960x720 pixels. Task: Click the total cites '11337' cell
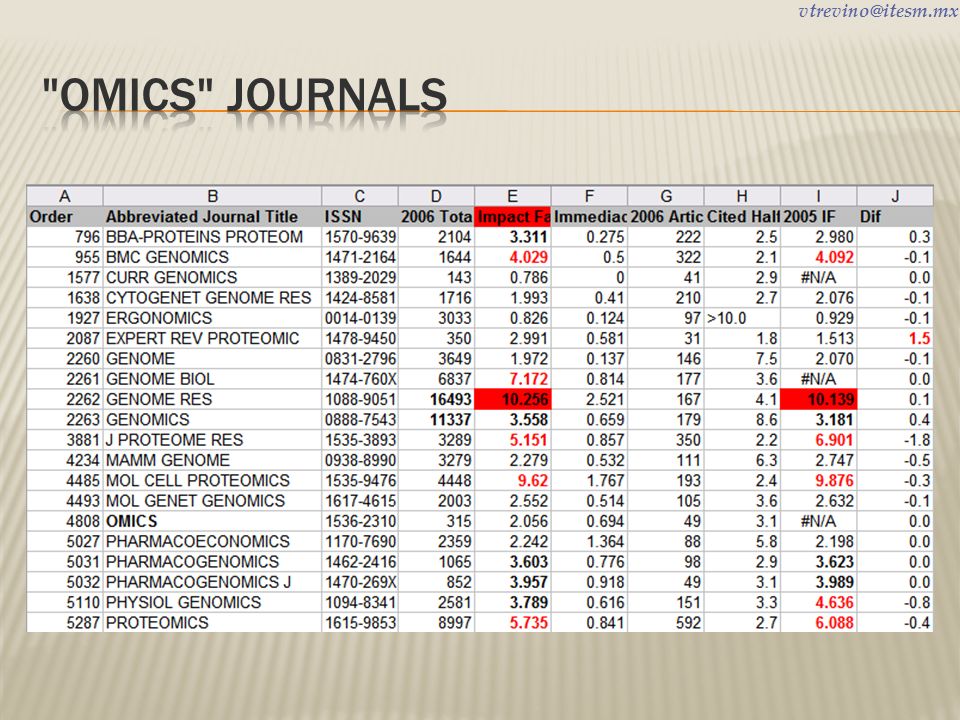click(437, 419)
